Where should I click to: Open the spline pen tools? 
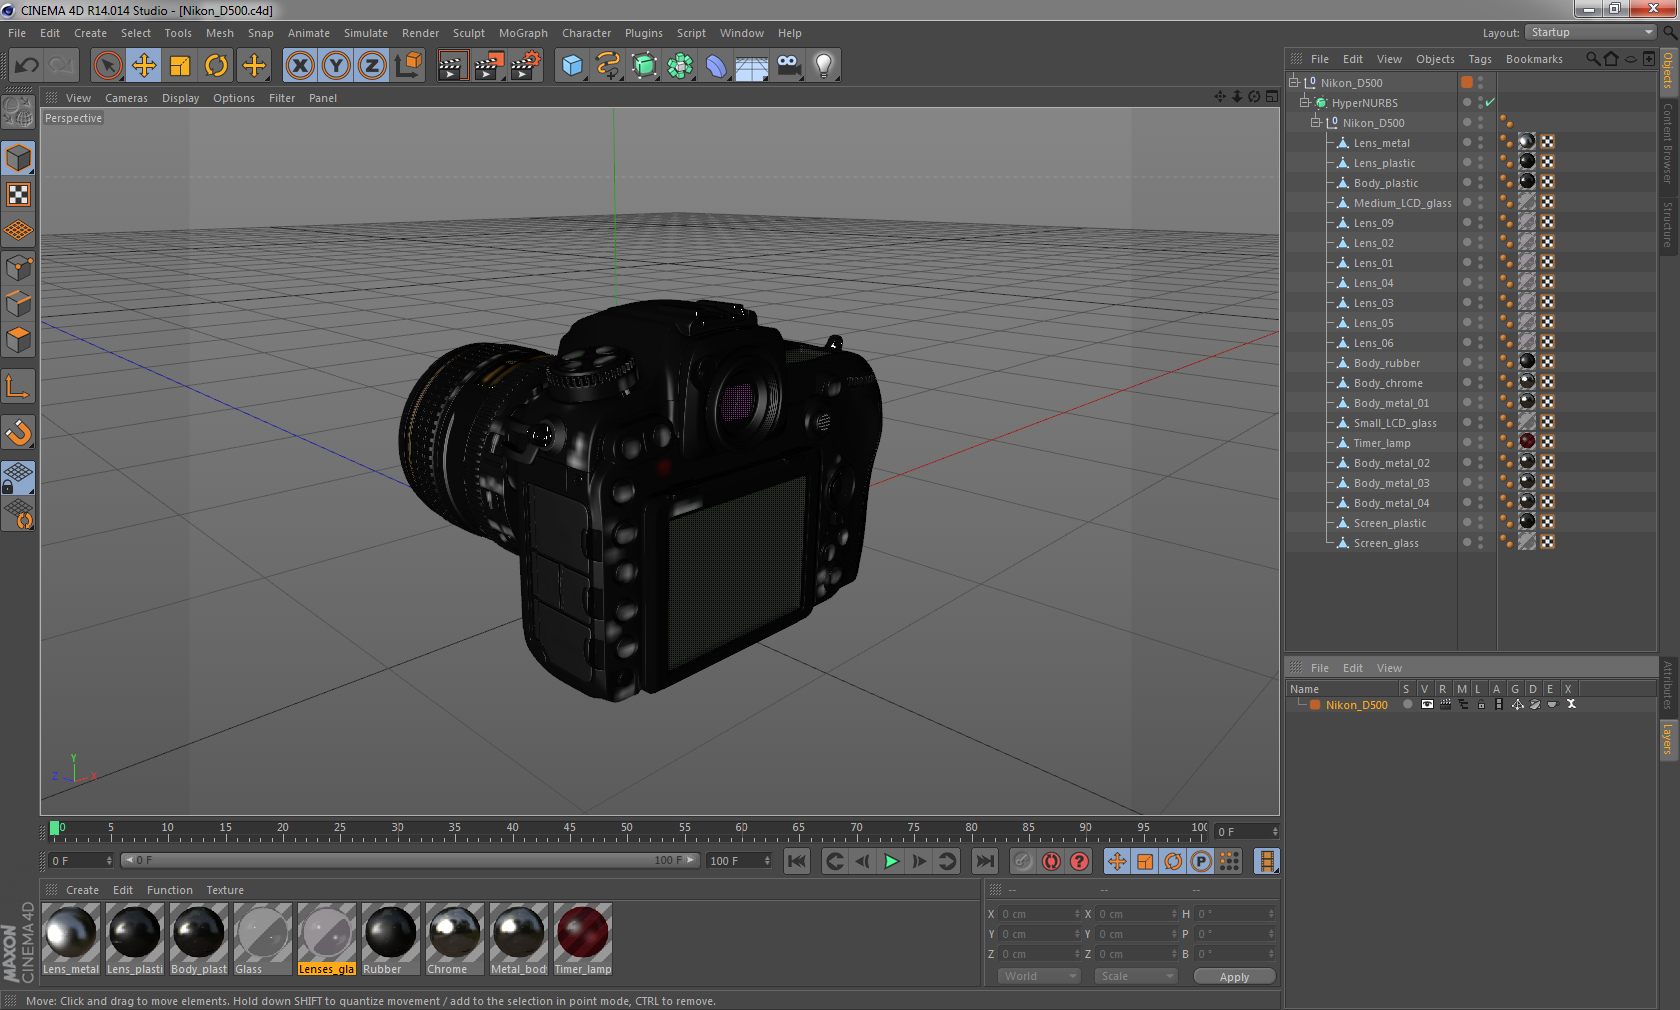608,66
